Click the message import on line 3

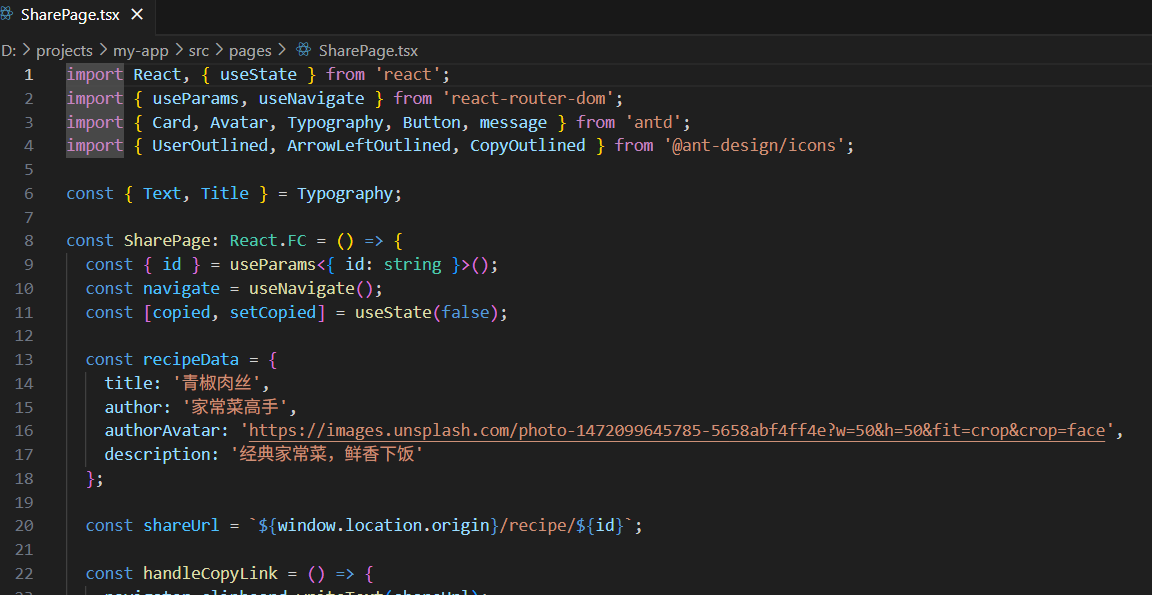click(x=513, y=122)
